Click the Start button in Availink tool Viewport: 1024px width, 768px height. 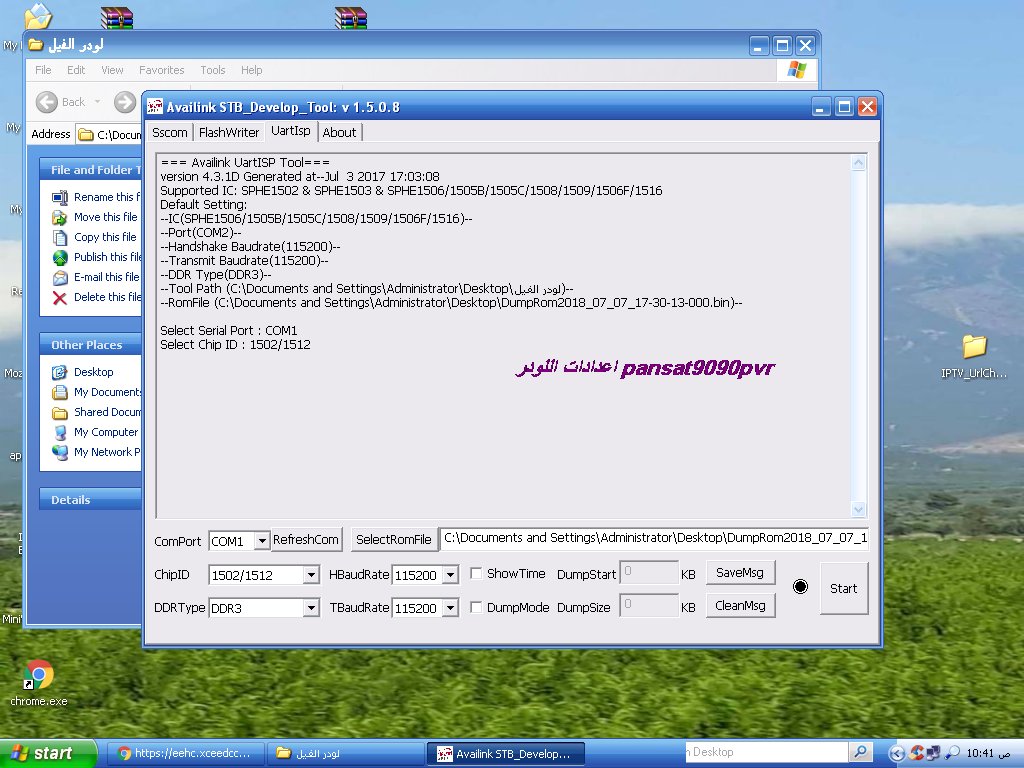[844, 588]
